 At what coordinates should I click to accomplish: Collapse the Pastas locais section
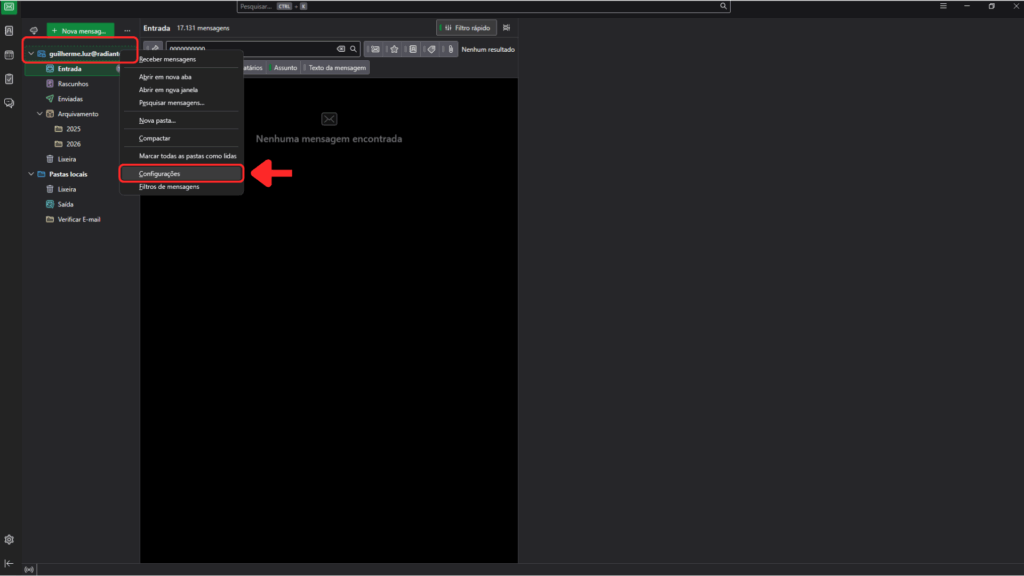pos(31,174)
